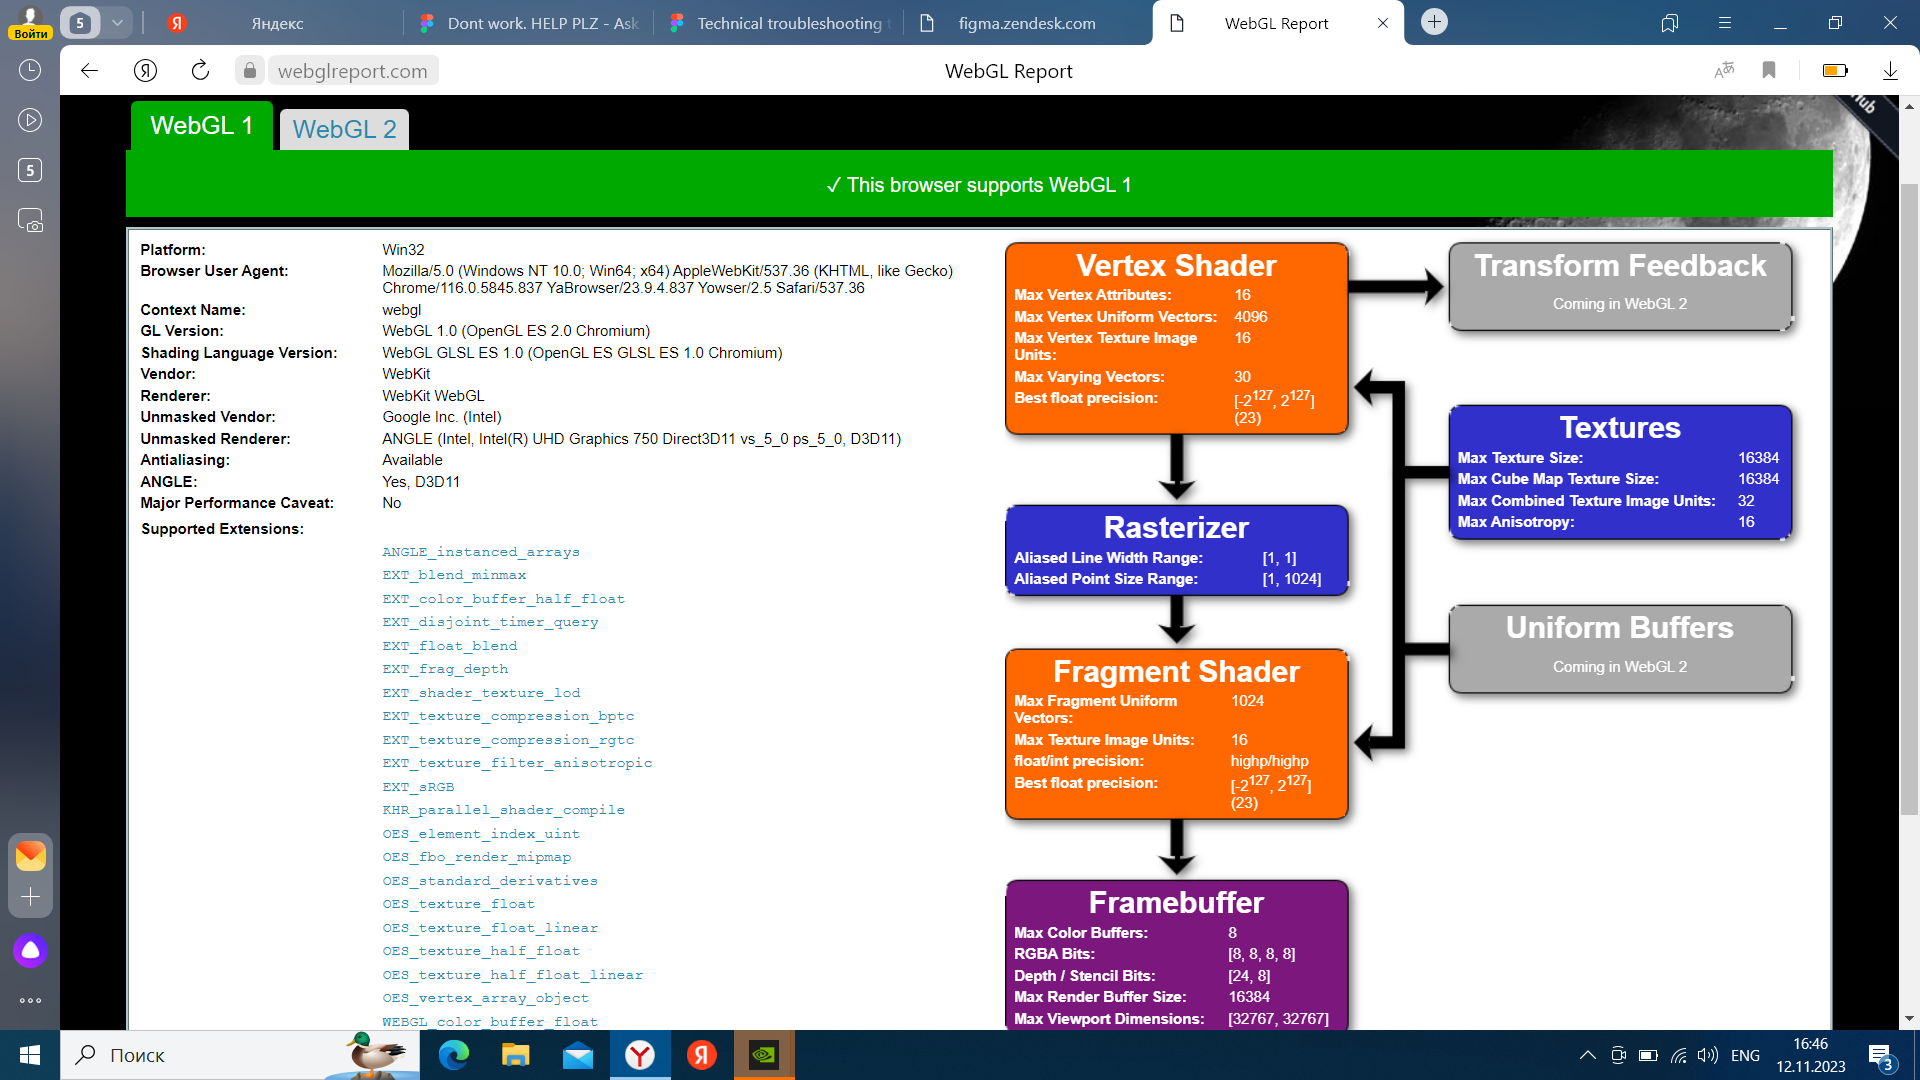This screenshot has height=1080, width=1920.
Task: Click the Поиск taskbar search box
Action: click(240, 1055)
